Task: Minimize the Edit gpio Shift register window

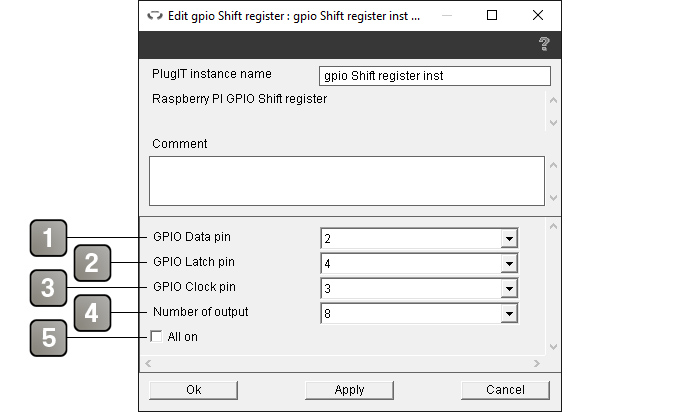Action: click(445, 16)
